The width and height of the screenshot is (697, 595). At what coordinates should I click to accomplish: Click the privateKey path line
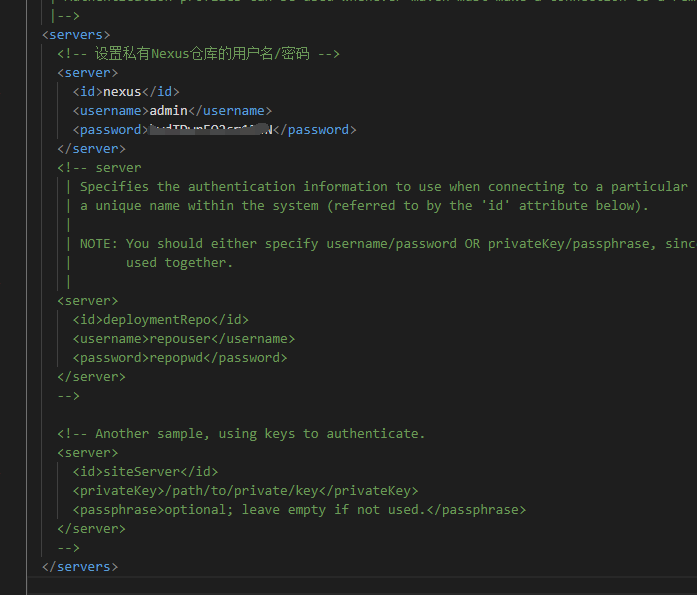point(245,491)
